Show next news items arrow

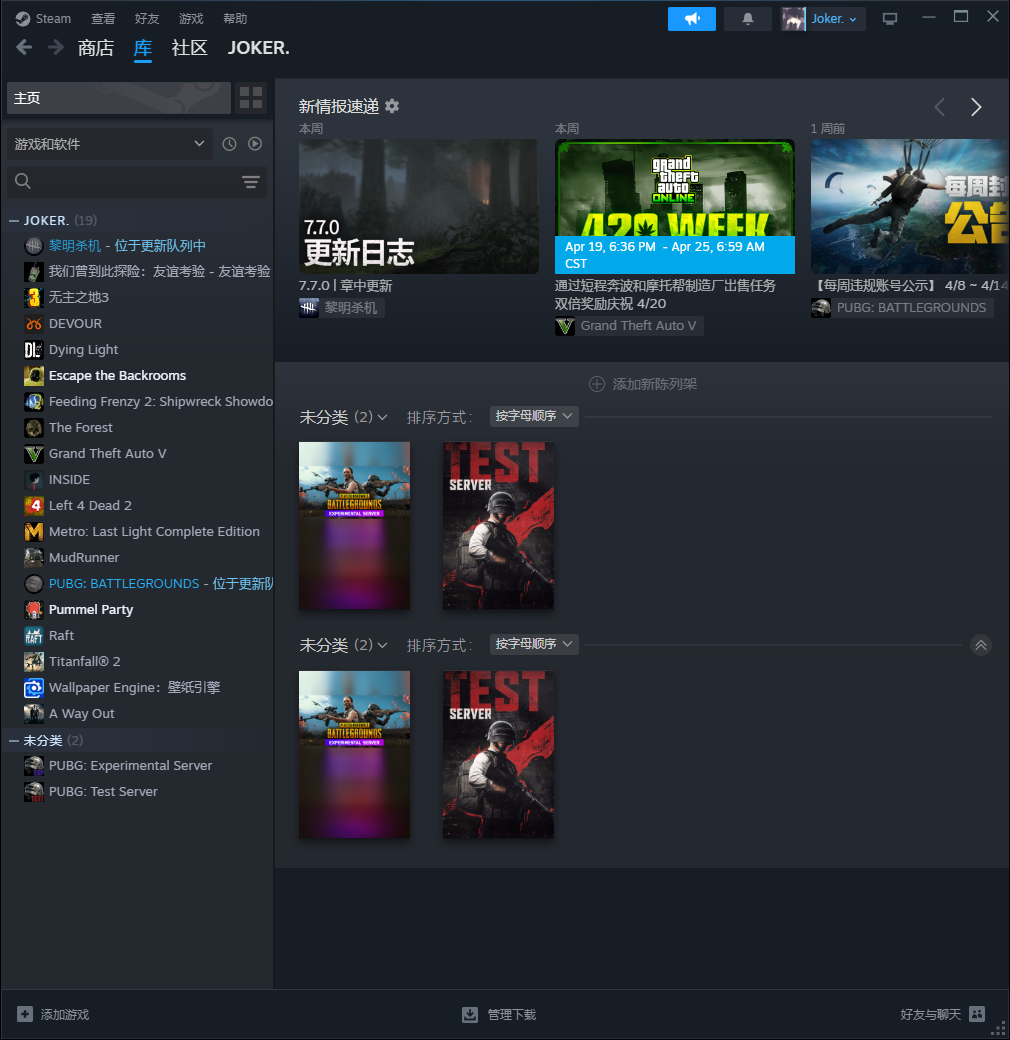(x=976, y=107)
